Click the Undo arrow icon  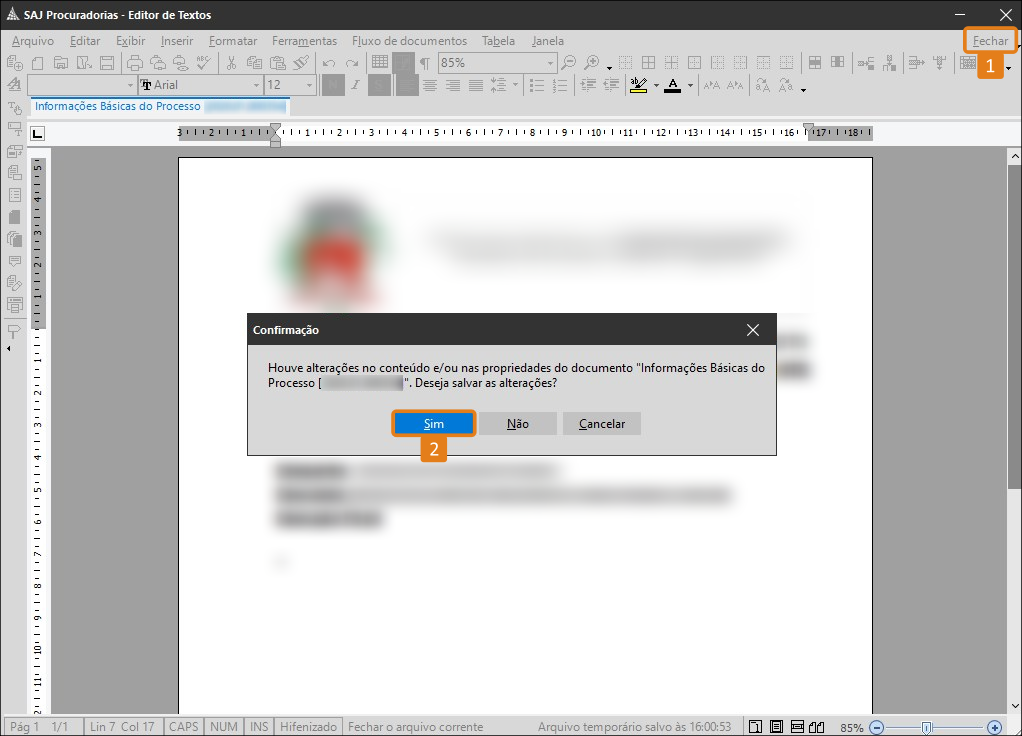328,63
